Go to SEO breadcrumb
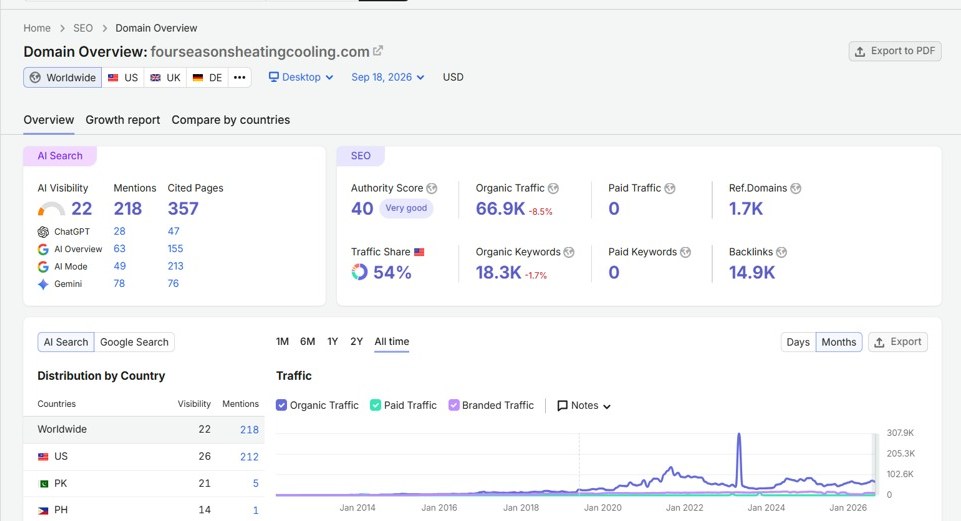 click(x=83, y=28)
